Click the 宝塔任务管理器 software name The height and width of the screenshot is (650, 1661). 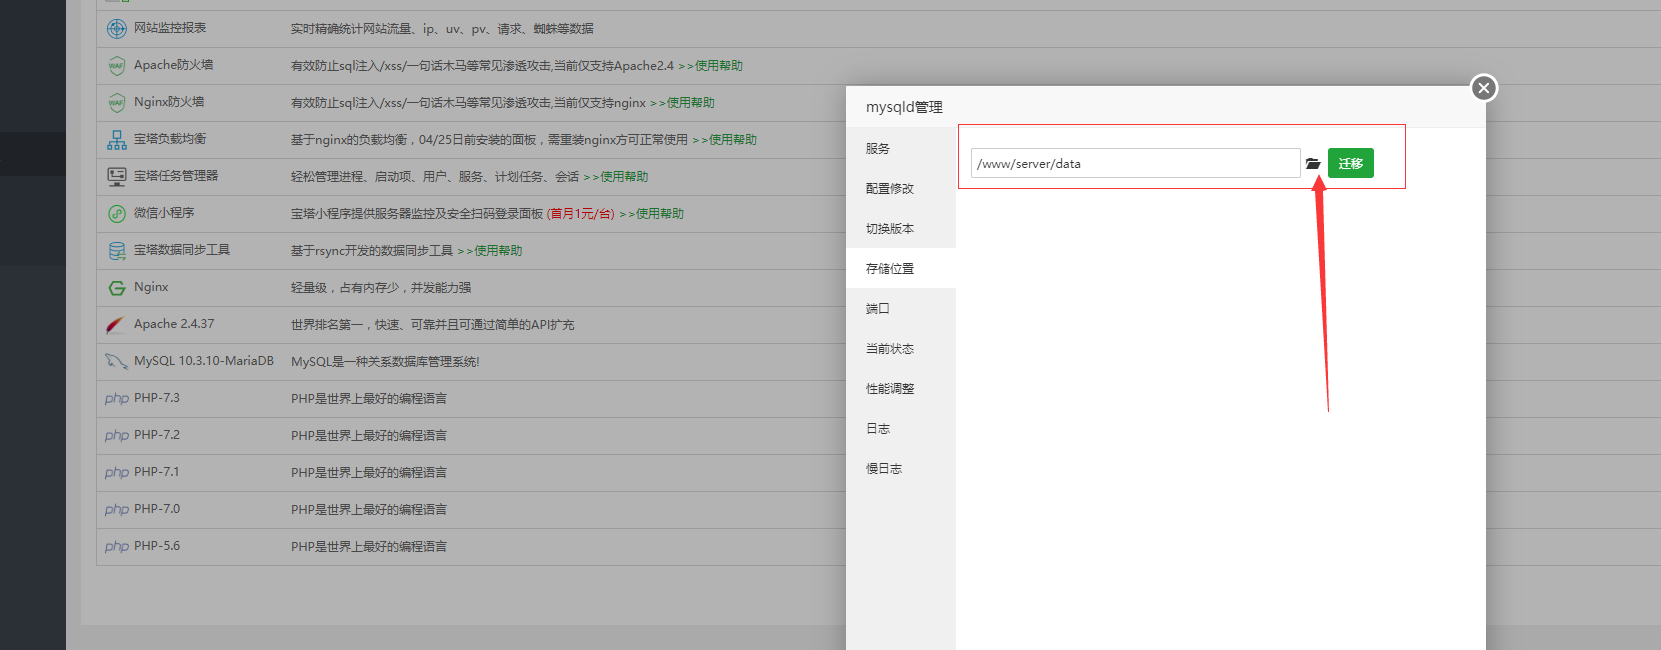tap(176, 176)
